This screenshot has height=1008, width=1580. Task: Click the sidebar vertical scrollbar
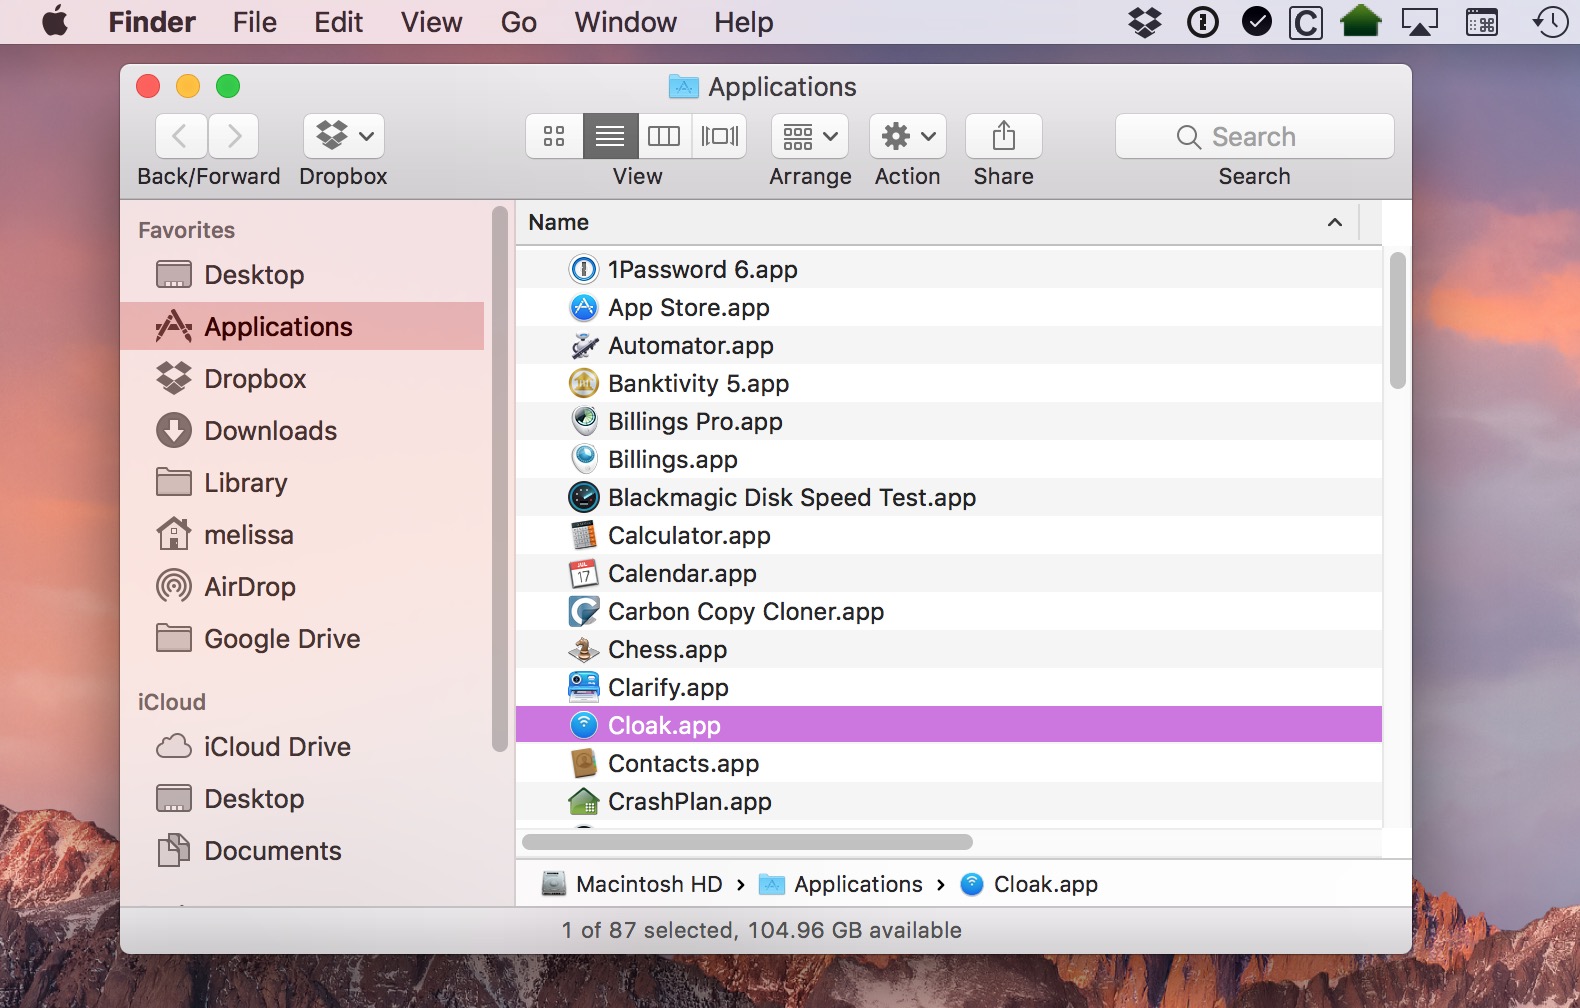click(500, 478)
